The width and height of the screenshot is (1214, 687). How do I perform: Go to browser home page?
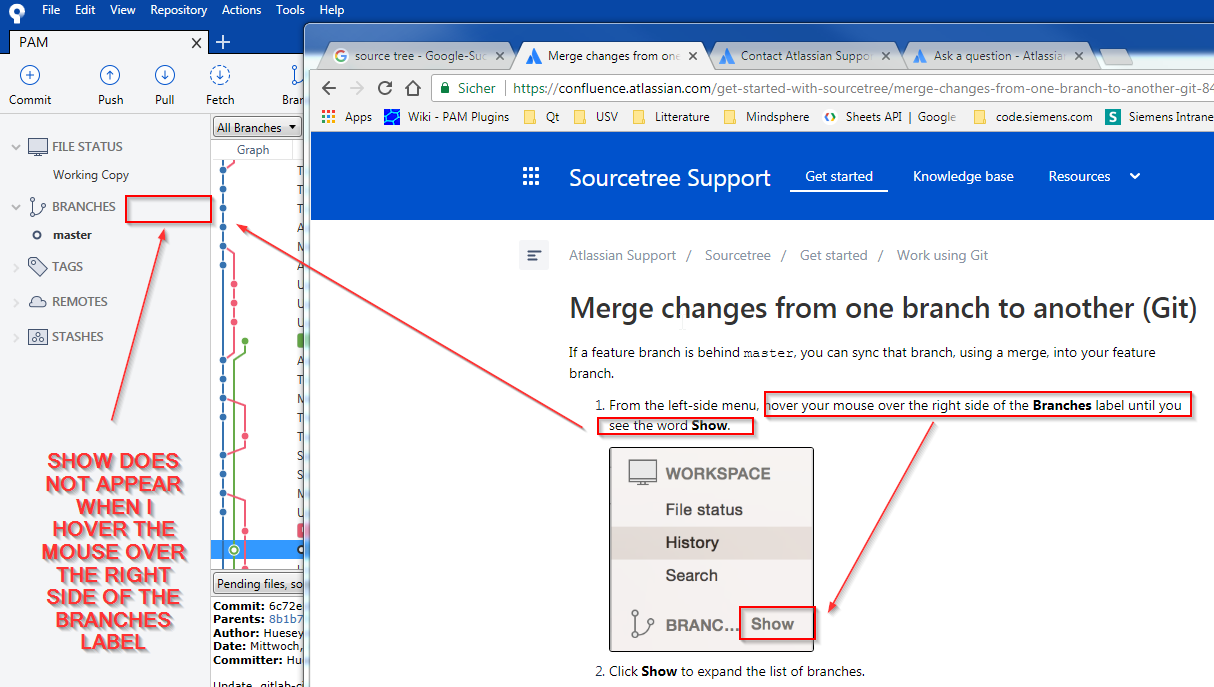tap(413, 88)
